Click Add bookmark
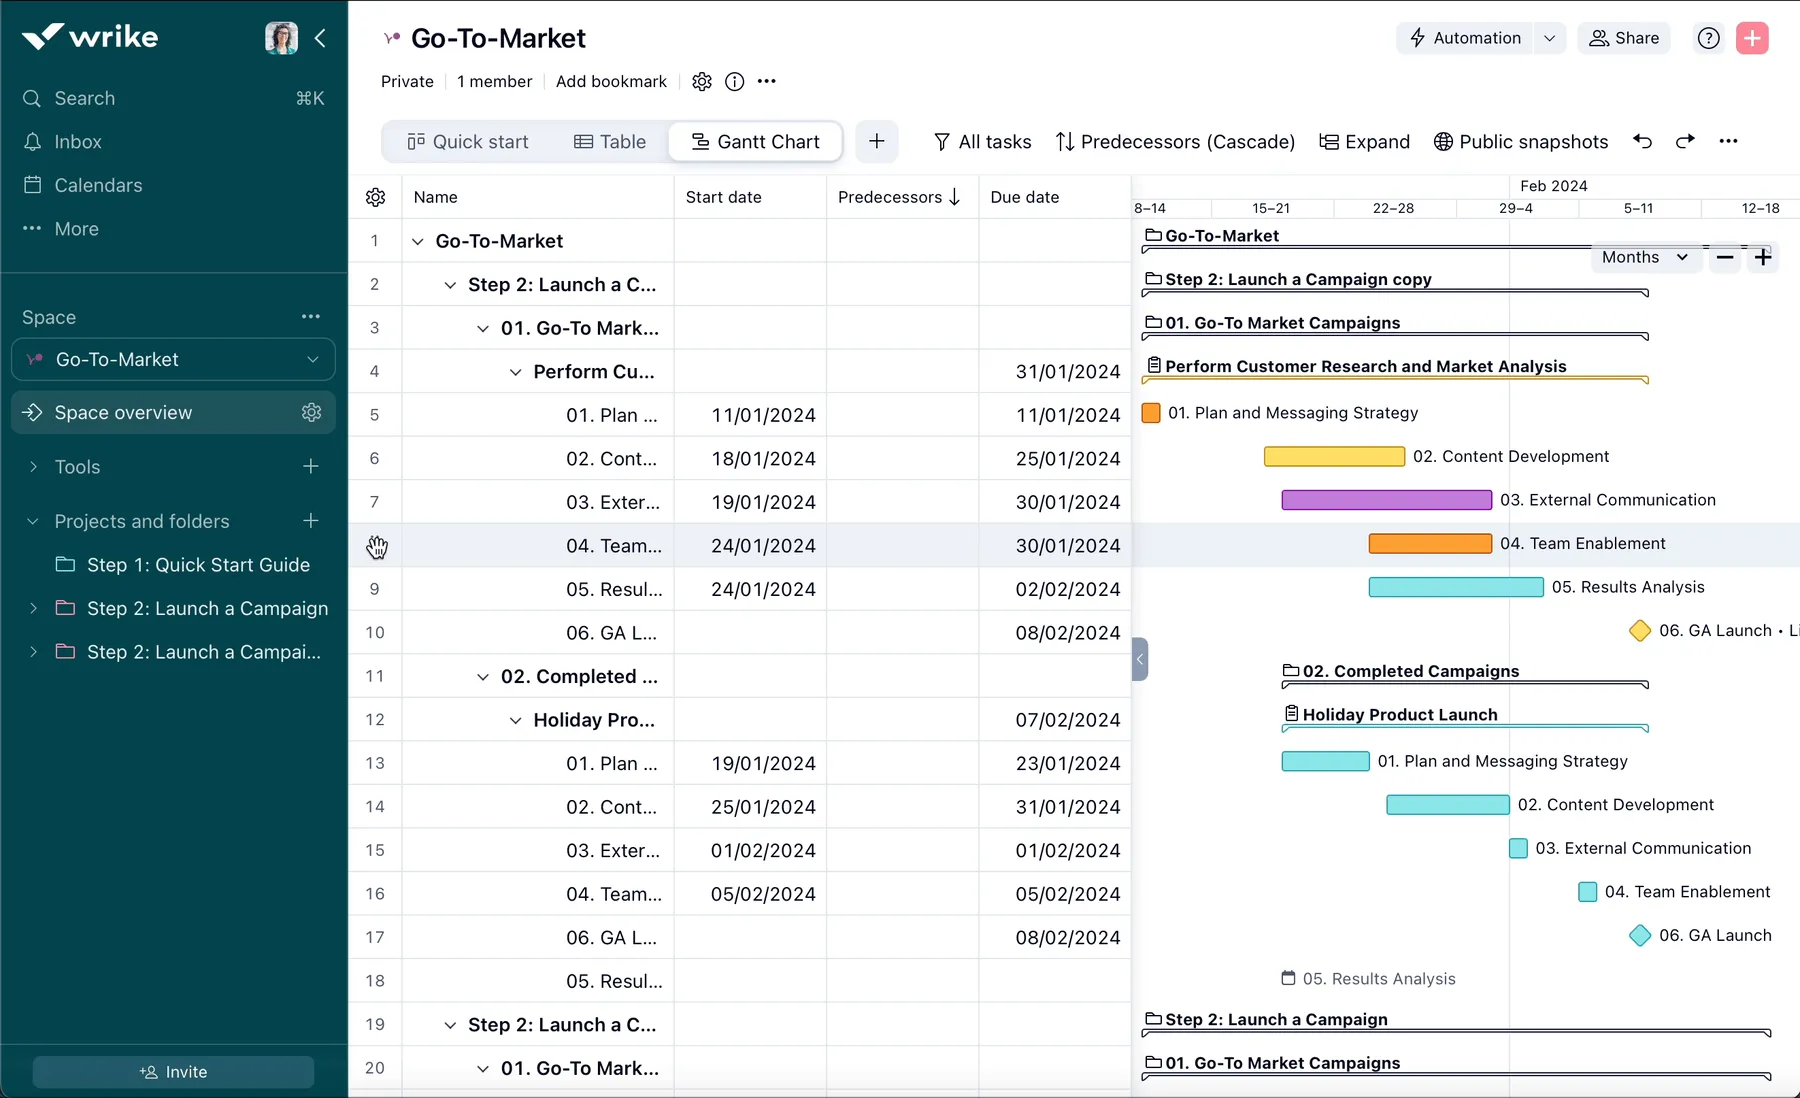Screen dimensions: 1800x1098 pyautogui.click(x=611, y=81)
